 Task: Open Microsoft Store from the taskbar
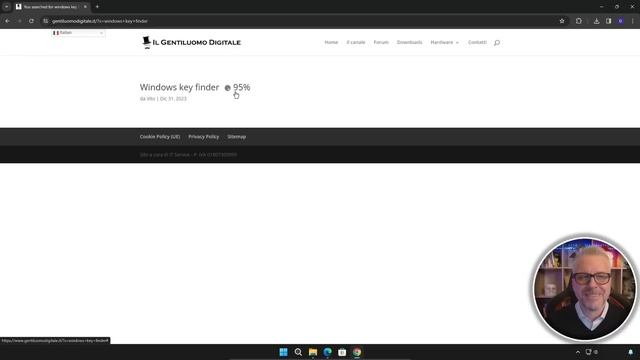tap(342, 352)
